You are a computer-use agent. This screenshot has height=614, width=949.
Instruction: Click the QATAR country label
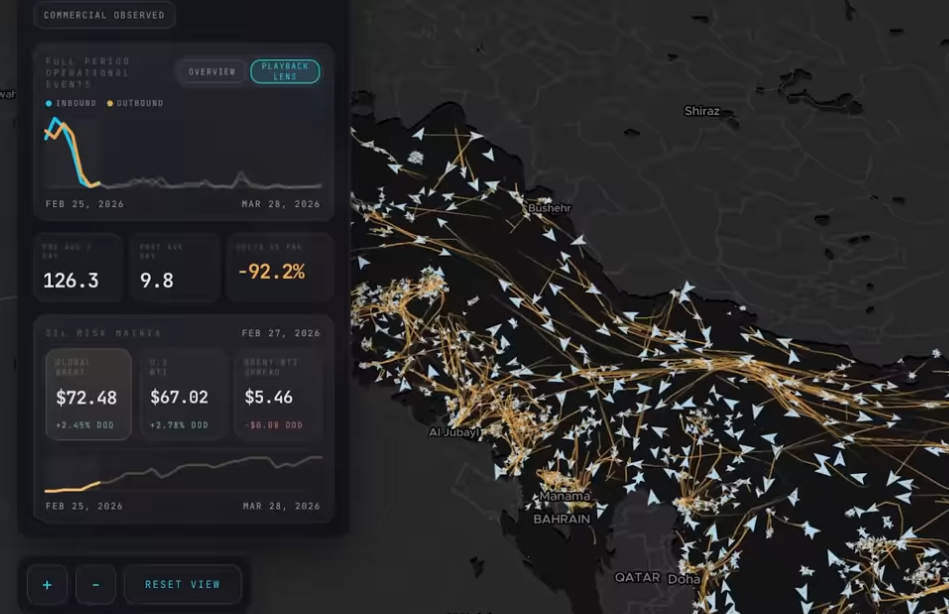click(x=637, y=578)
